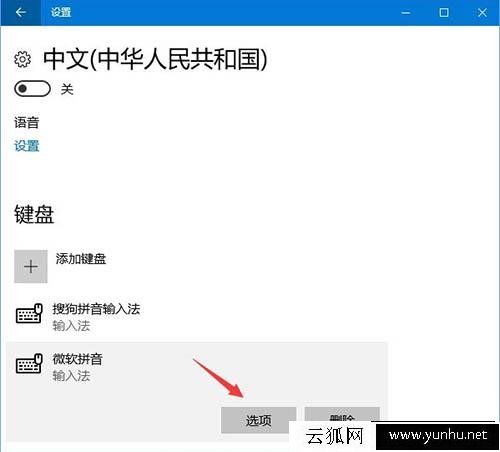Click the 键盘 section heading

click(x=34, y=214)
